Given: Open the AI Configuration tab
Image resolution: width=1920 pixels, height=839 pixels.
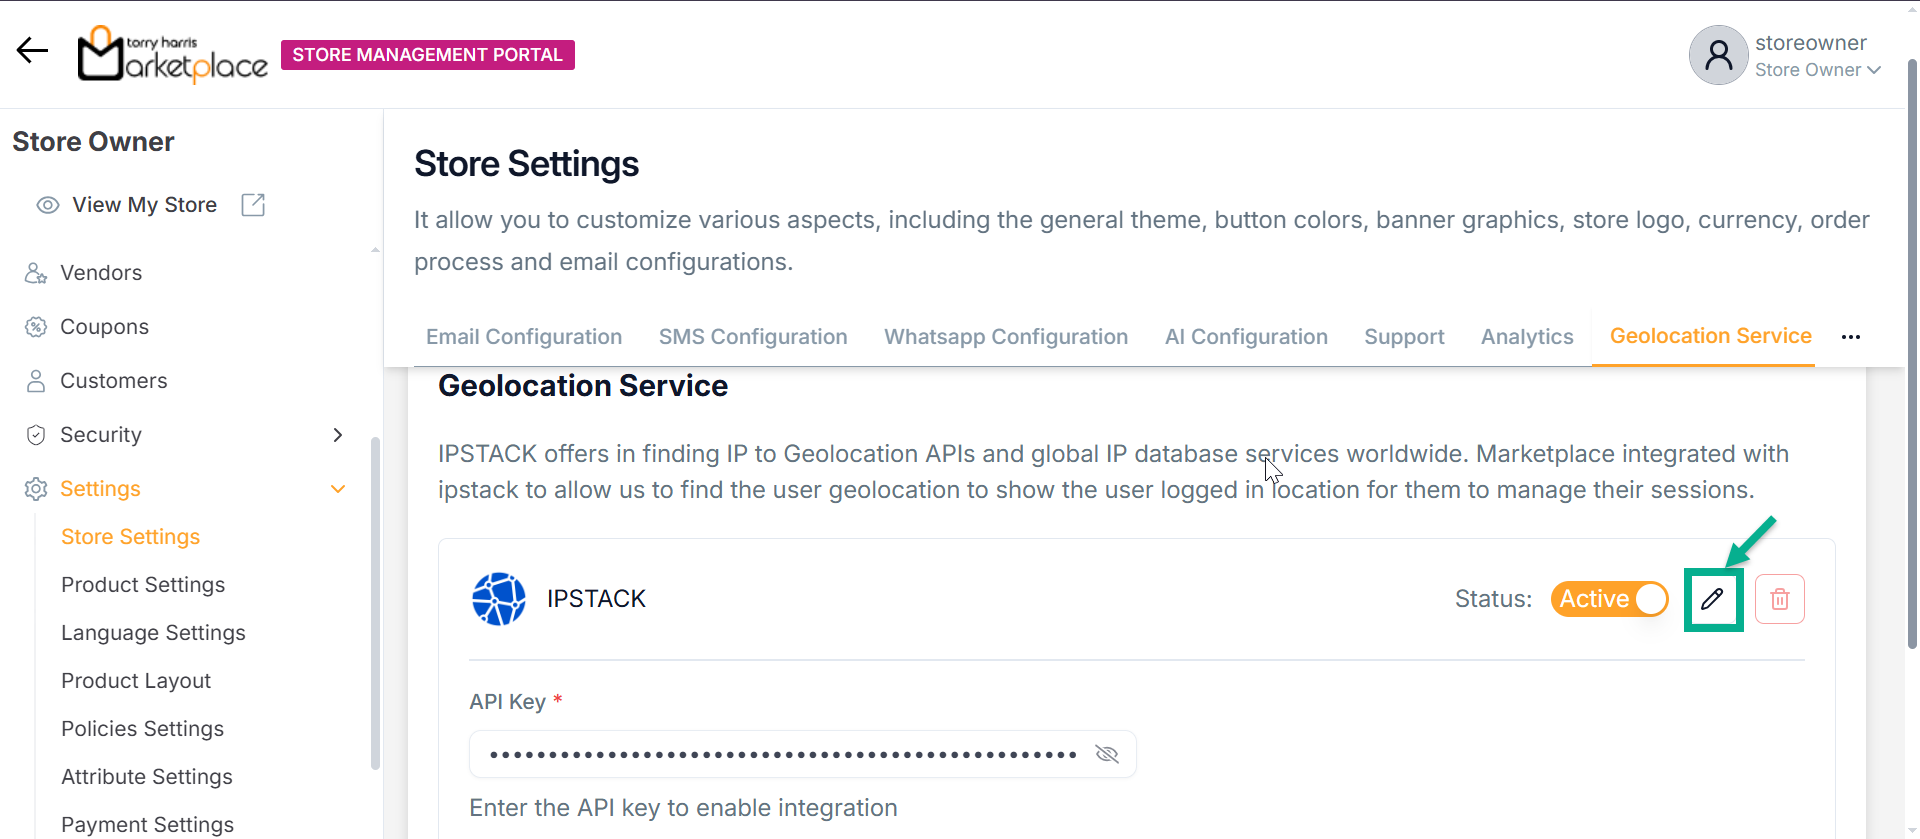Looking at the screenshot, I should pyautogui.click(x=1246, y=337).
